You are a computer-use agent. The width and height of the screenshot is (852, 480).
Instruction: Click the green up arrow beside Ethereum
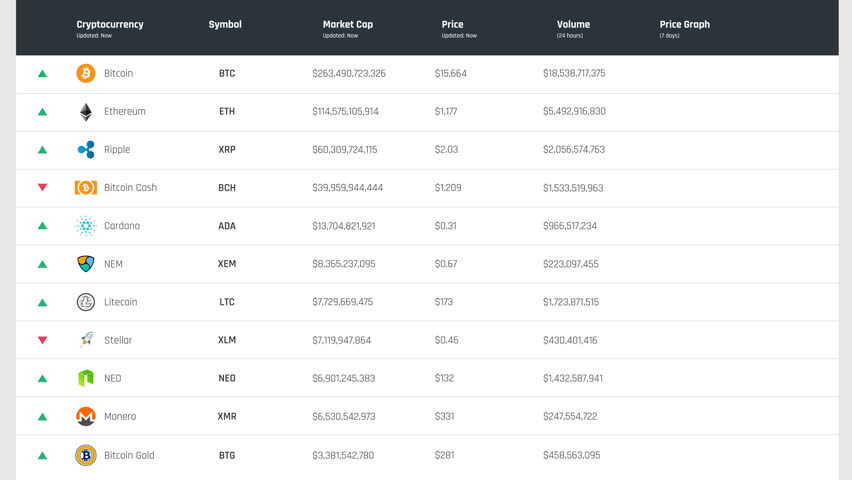click(42, 111)
